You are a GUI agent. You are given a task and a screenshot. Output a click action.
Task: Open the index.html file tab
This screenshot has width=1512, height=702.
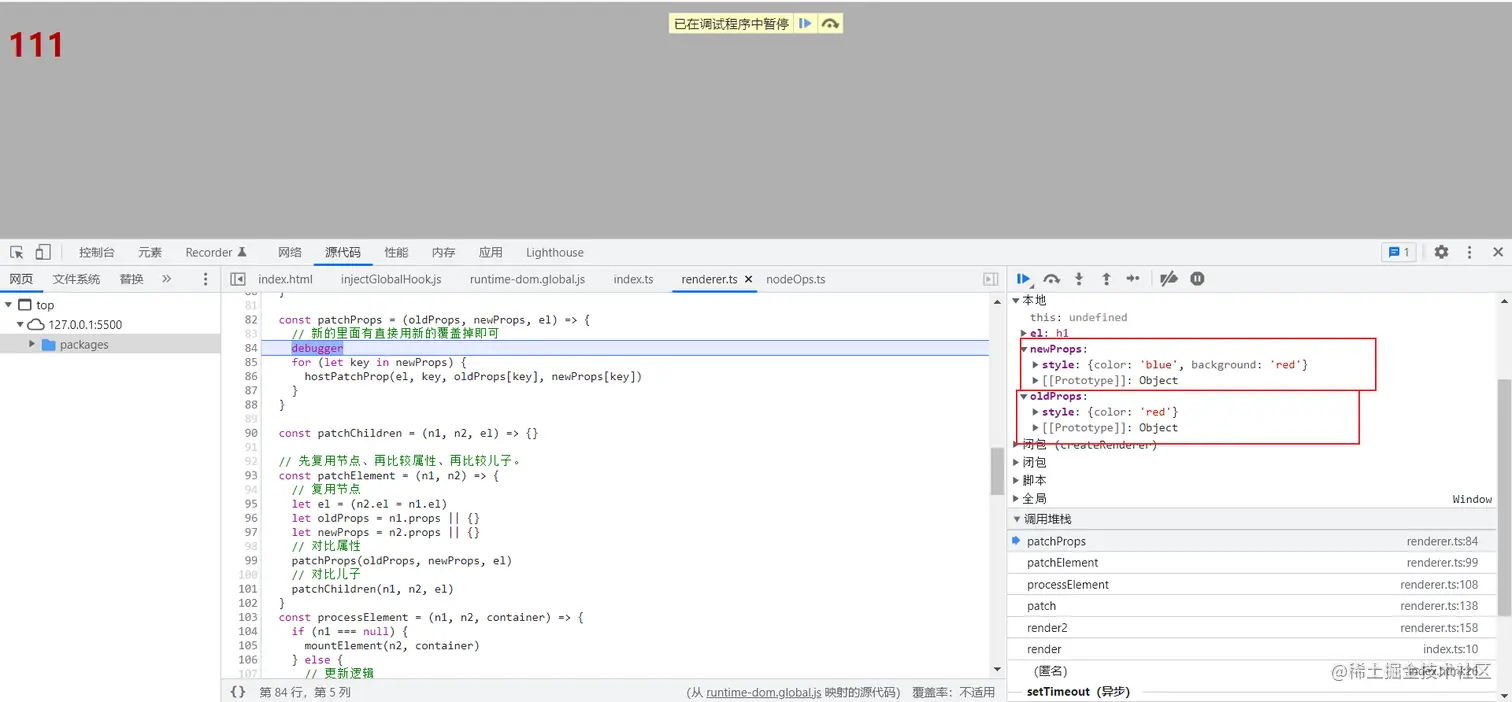point(285,279)
